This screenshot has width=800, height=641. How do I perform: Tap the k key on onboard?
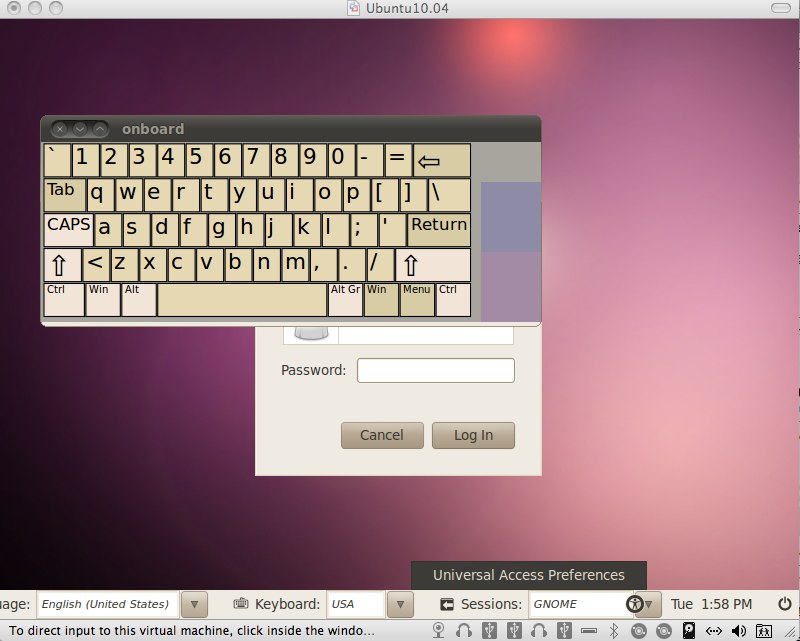pyautogui.click(x=307, y=230)
